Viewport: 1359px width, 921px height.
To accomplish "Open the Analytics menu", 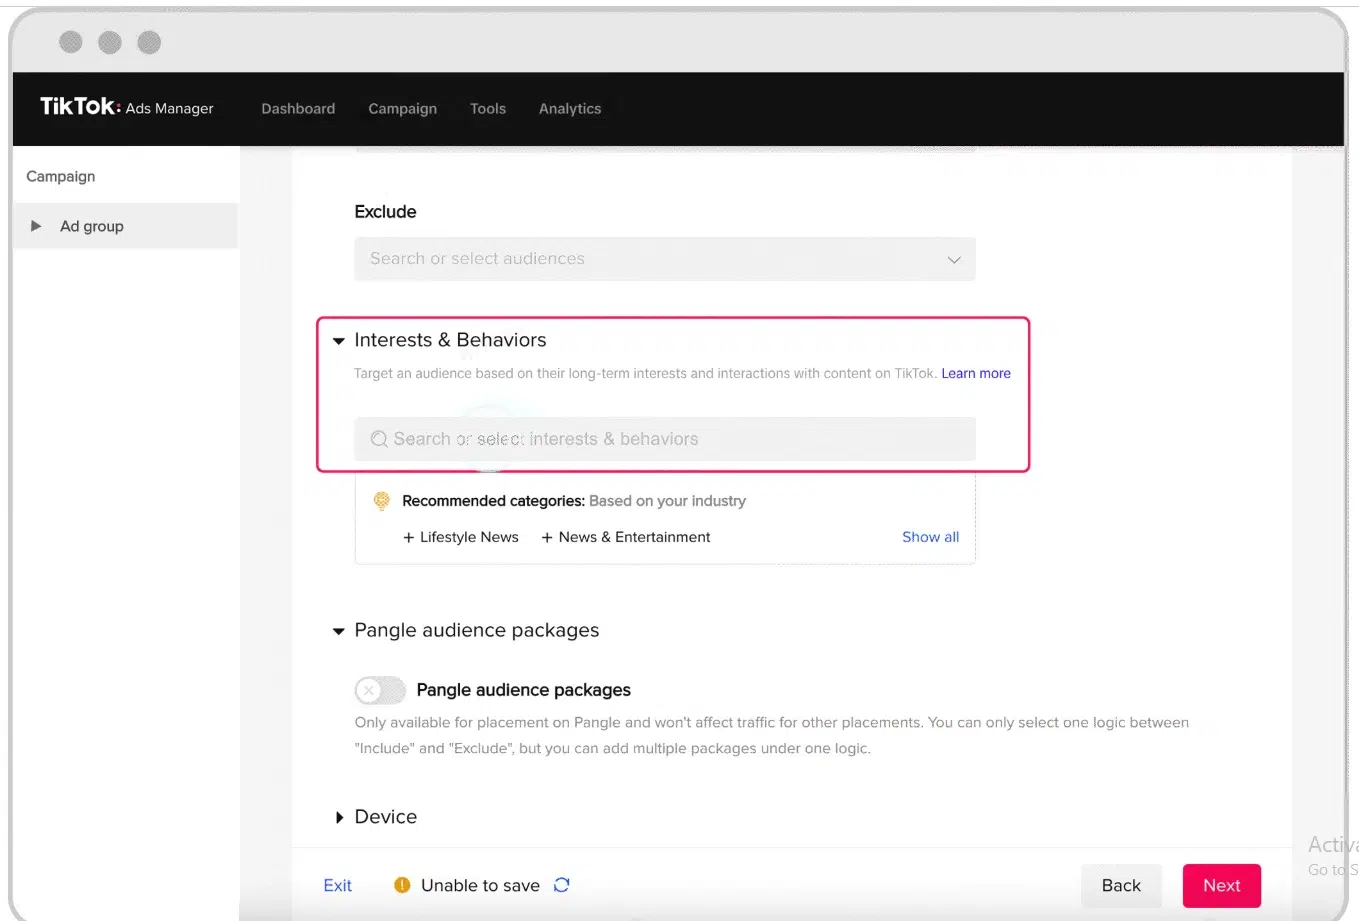I will pyautogui.click(x=570, y=109).
